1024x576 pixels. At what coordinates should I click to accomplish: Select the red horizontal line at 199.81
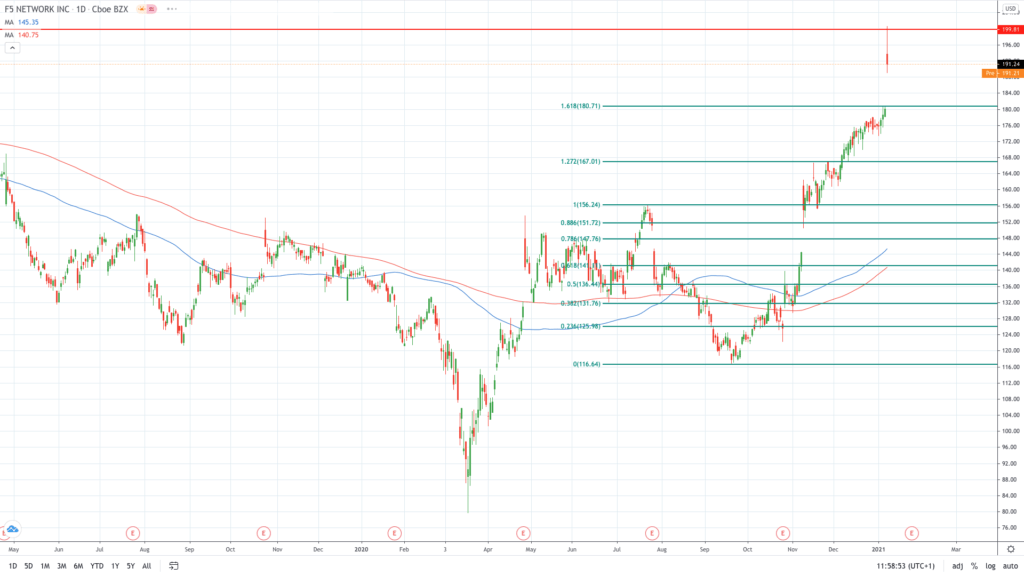click(x=500, y=30)
